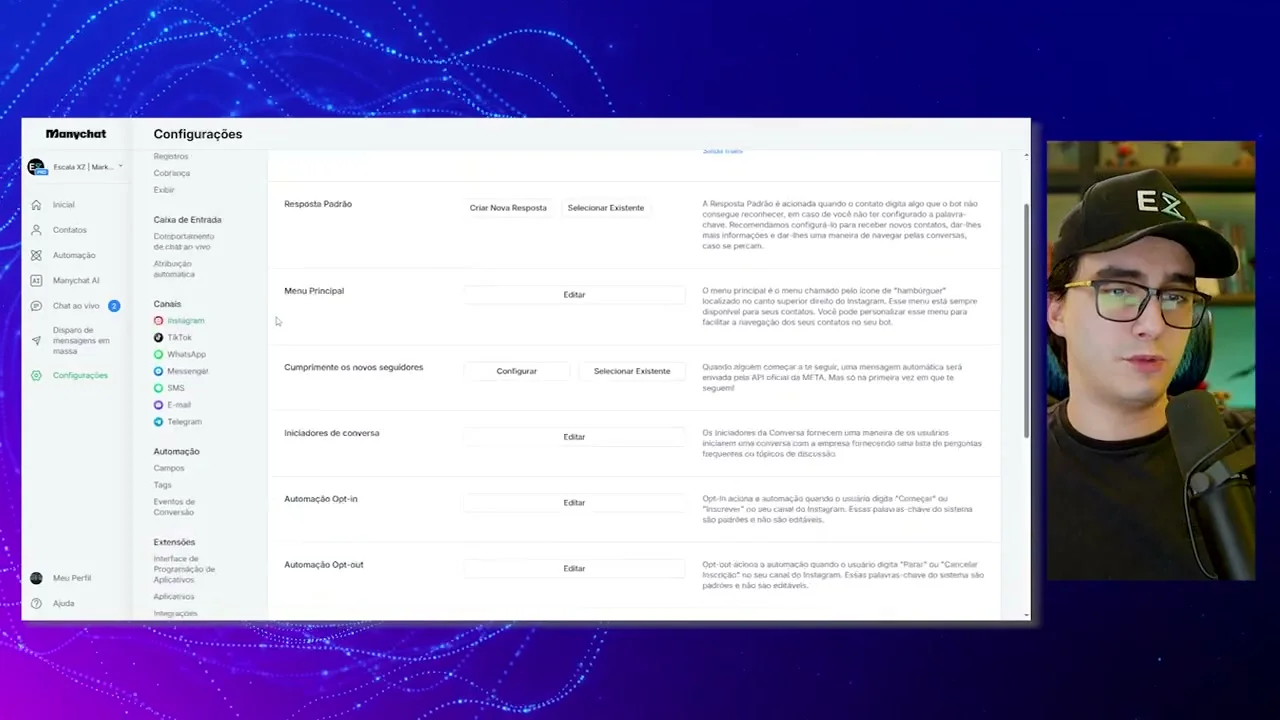Open Chat ao vivo bubble icon

pyautogui.click(x=36, y=306)
